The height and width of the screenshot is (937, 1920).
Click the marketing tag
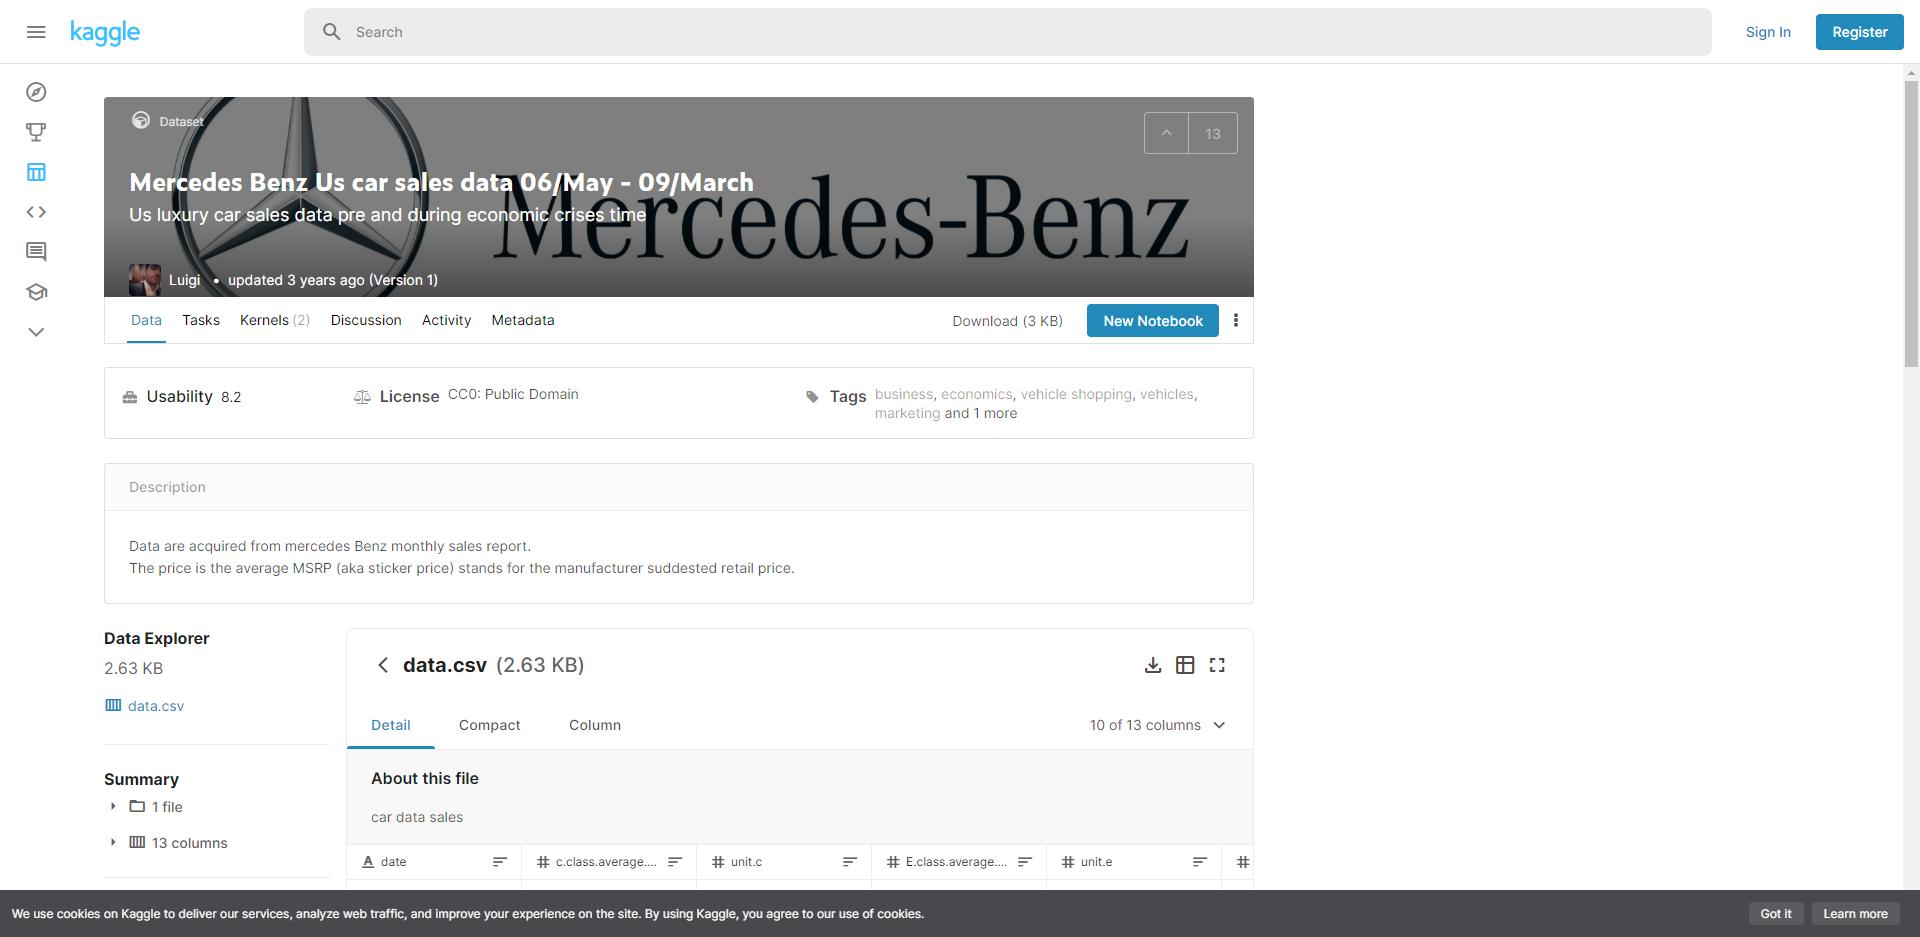(x=907, y=413)
